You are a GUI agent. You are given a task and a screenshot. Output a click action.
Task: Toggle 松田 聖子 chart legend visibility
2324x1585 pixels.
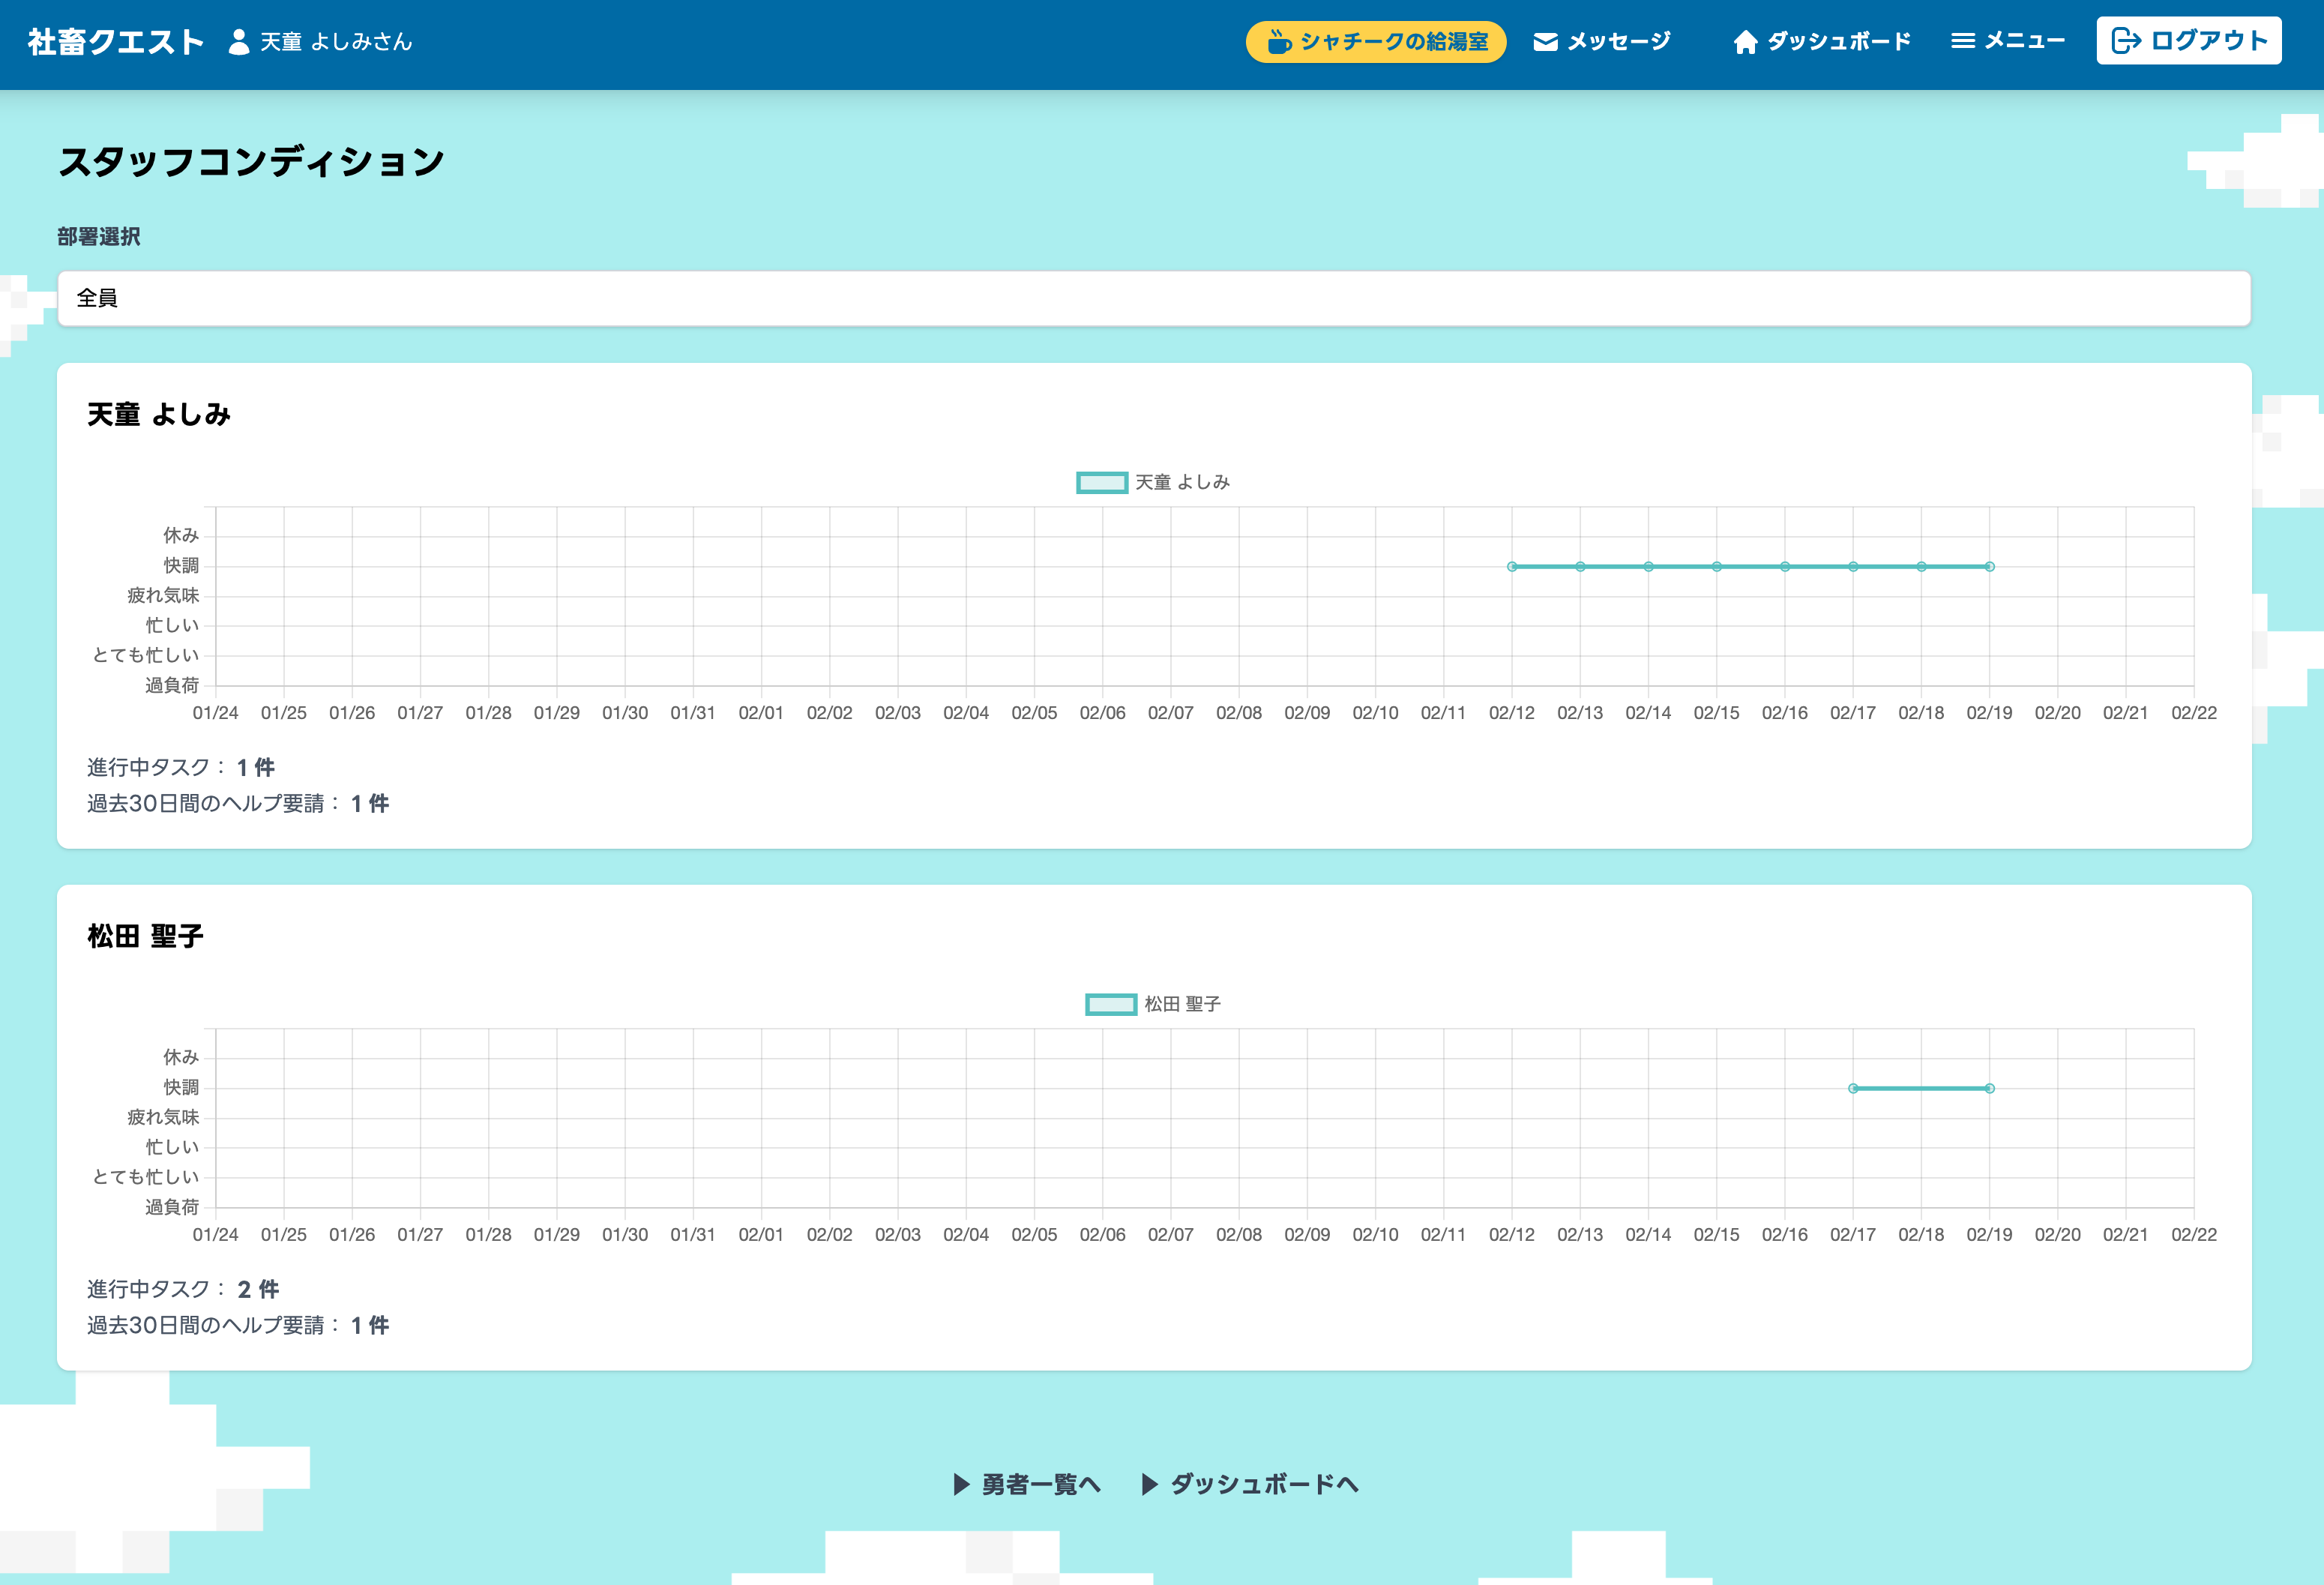click(x=1110, y=1004)
